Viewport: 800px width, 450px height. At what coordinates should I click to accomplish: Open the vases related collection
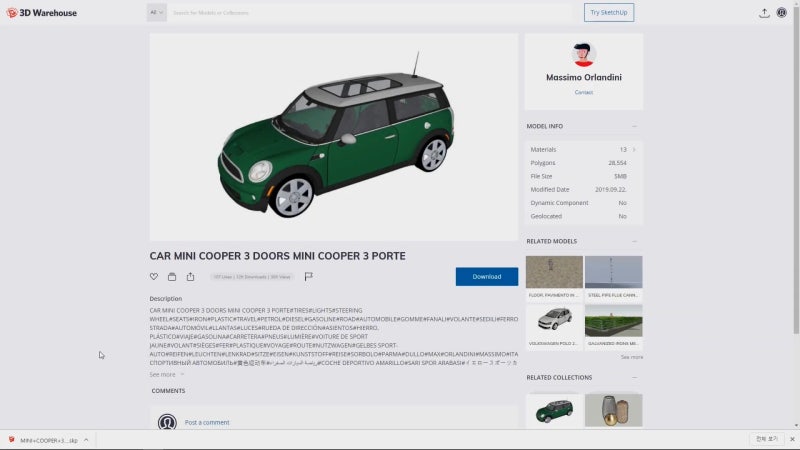(613, 410)
